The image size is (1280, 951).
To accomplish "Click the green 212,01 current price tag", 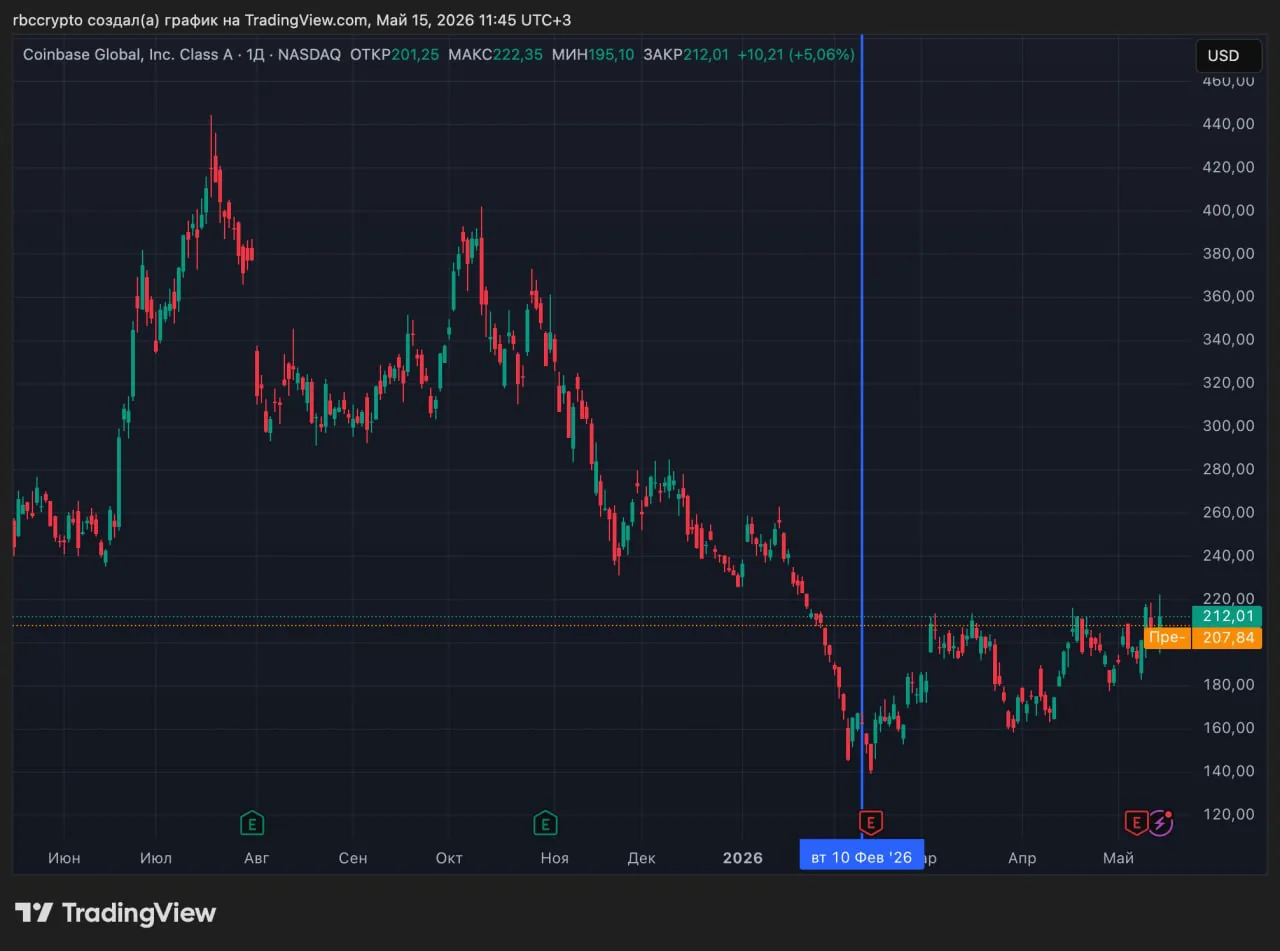I will 1227,617.
